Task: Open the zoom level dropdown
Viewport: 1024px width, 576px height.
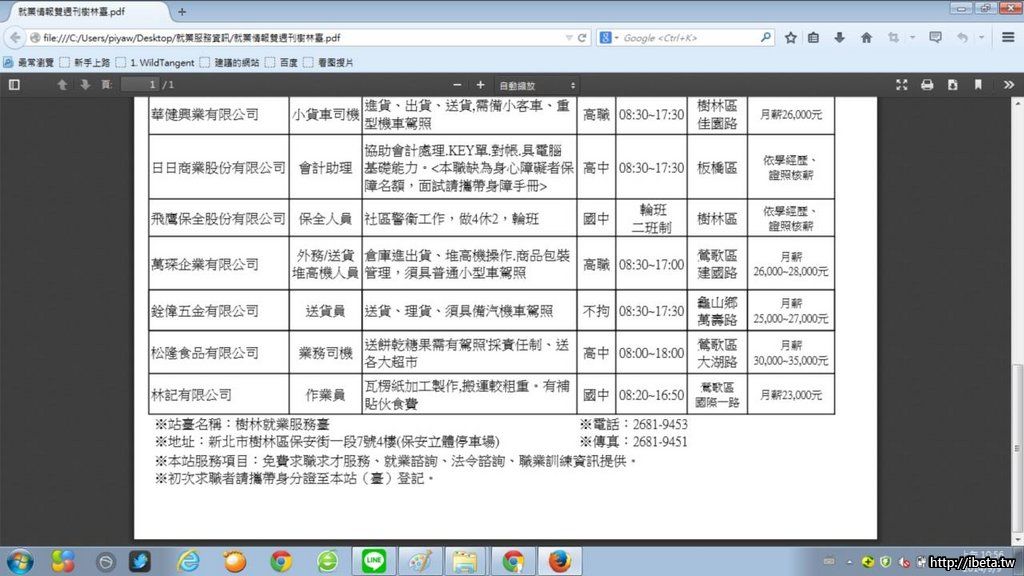Action: pyautogui.click(x=536, y=85)
